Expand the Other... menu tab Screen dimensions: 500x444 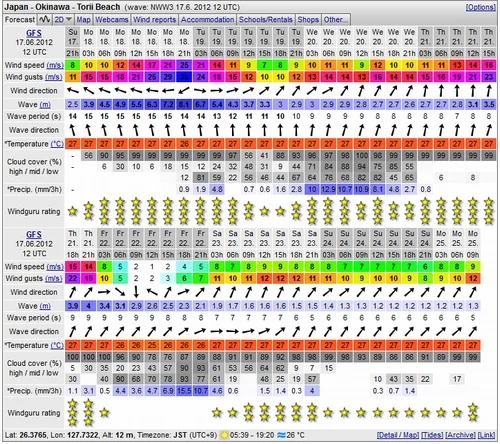336,20
